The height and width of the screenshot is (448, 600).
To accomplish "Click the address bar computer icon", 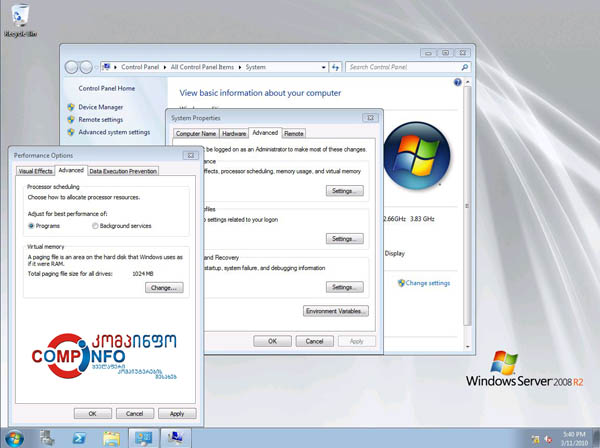I will (x=107, y=67).
